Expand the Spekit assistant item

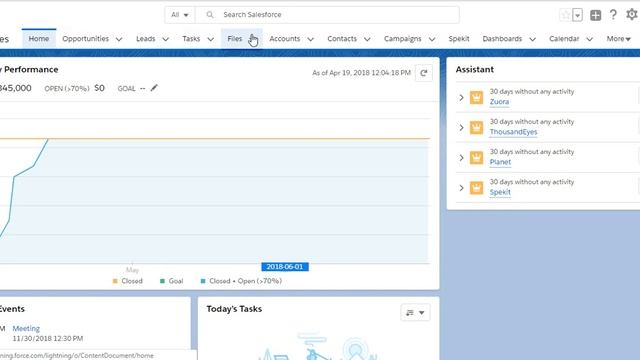tap(461, 188)
